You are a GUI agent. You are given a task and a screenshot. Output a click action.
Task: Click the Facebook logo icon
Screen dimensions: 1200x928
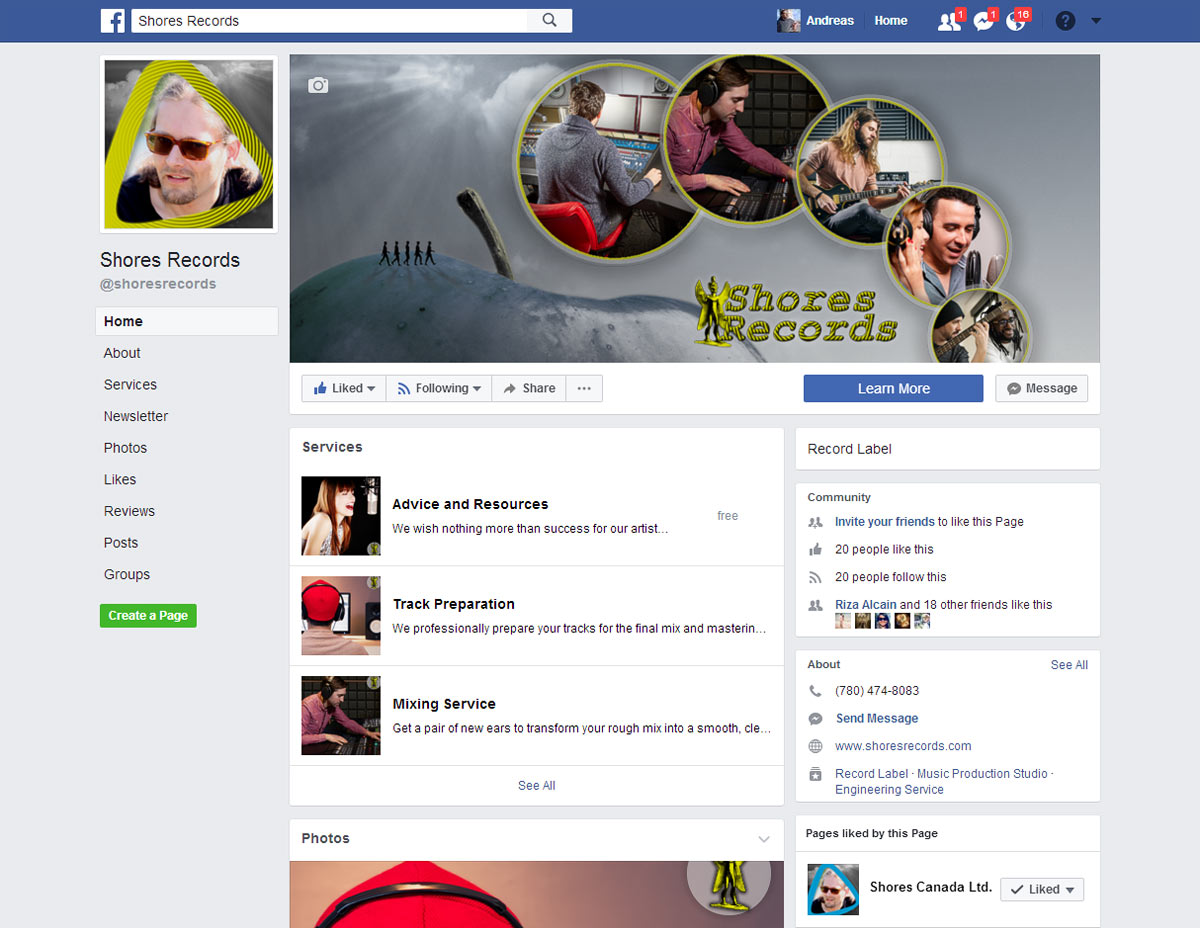(x=113, y=20)
